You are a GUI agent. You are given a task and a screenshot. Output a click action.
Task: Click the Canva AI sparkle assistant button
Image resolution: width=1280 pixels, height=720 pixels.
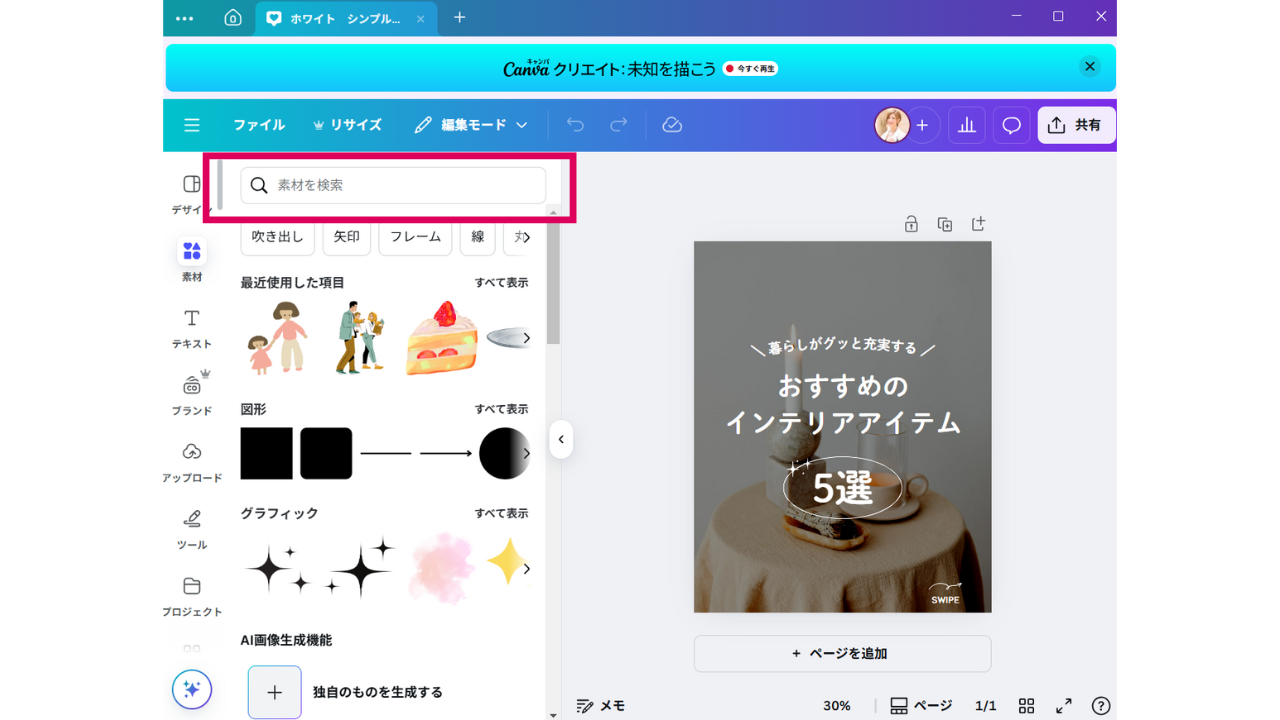192,689
